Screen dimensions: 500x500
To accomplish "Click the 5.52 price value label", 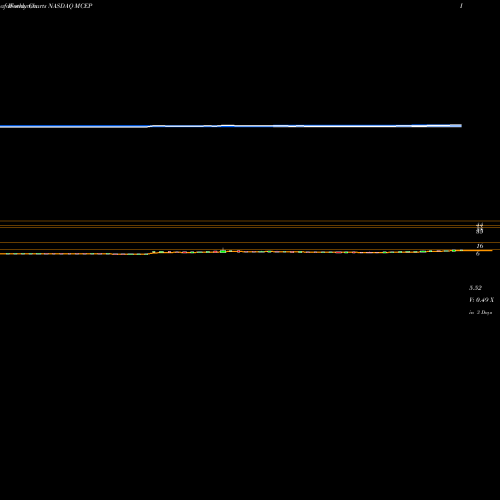I will coord(475,288).
